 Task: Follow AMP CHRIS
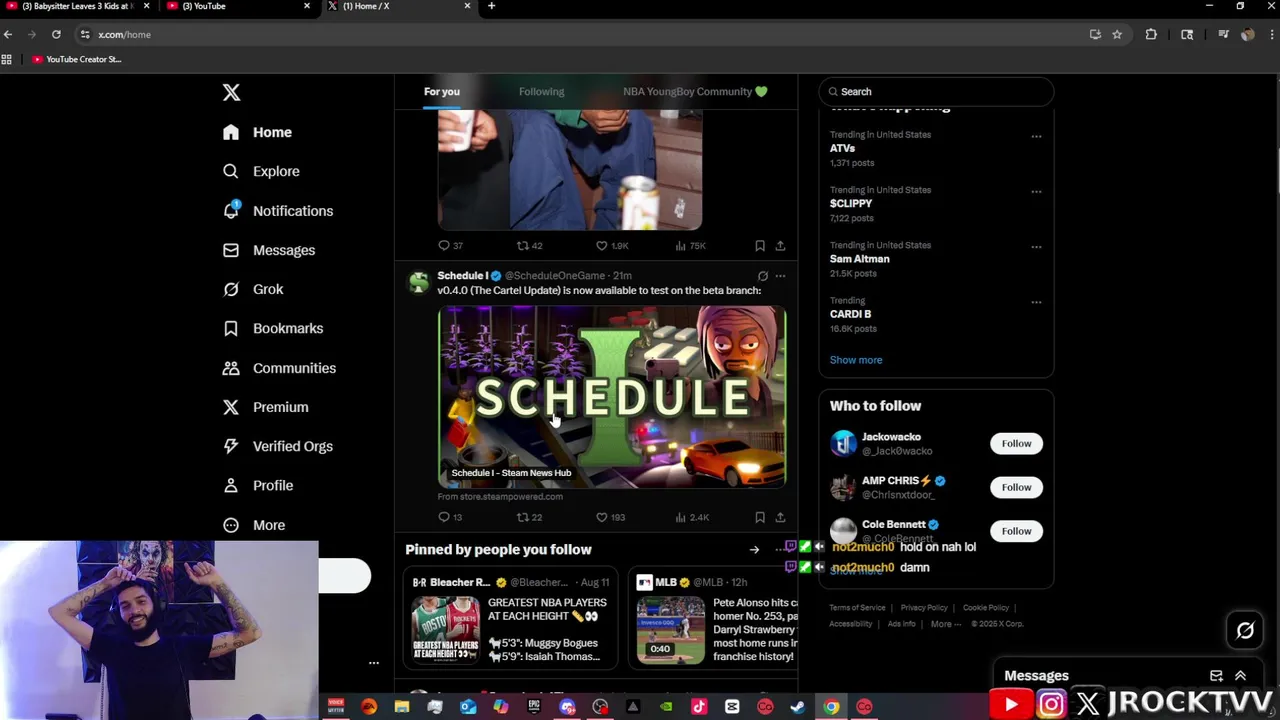click(x=1016, y=487)
